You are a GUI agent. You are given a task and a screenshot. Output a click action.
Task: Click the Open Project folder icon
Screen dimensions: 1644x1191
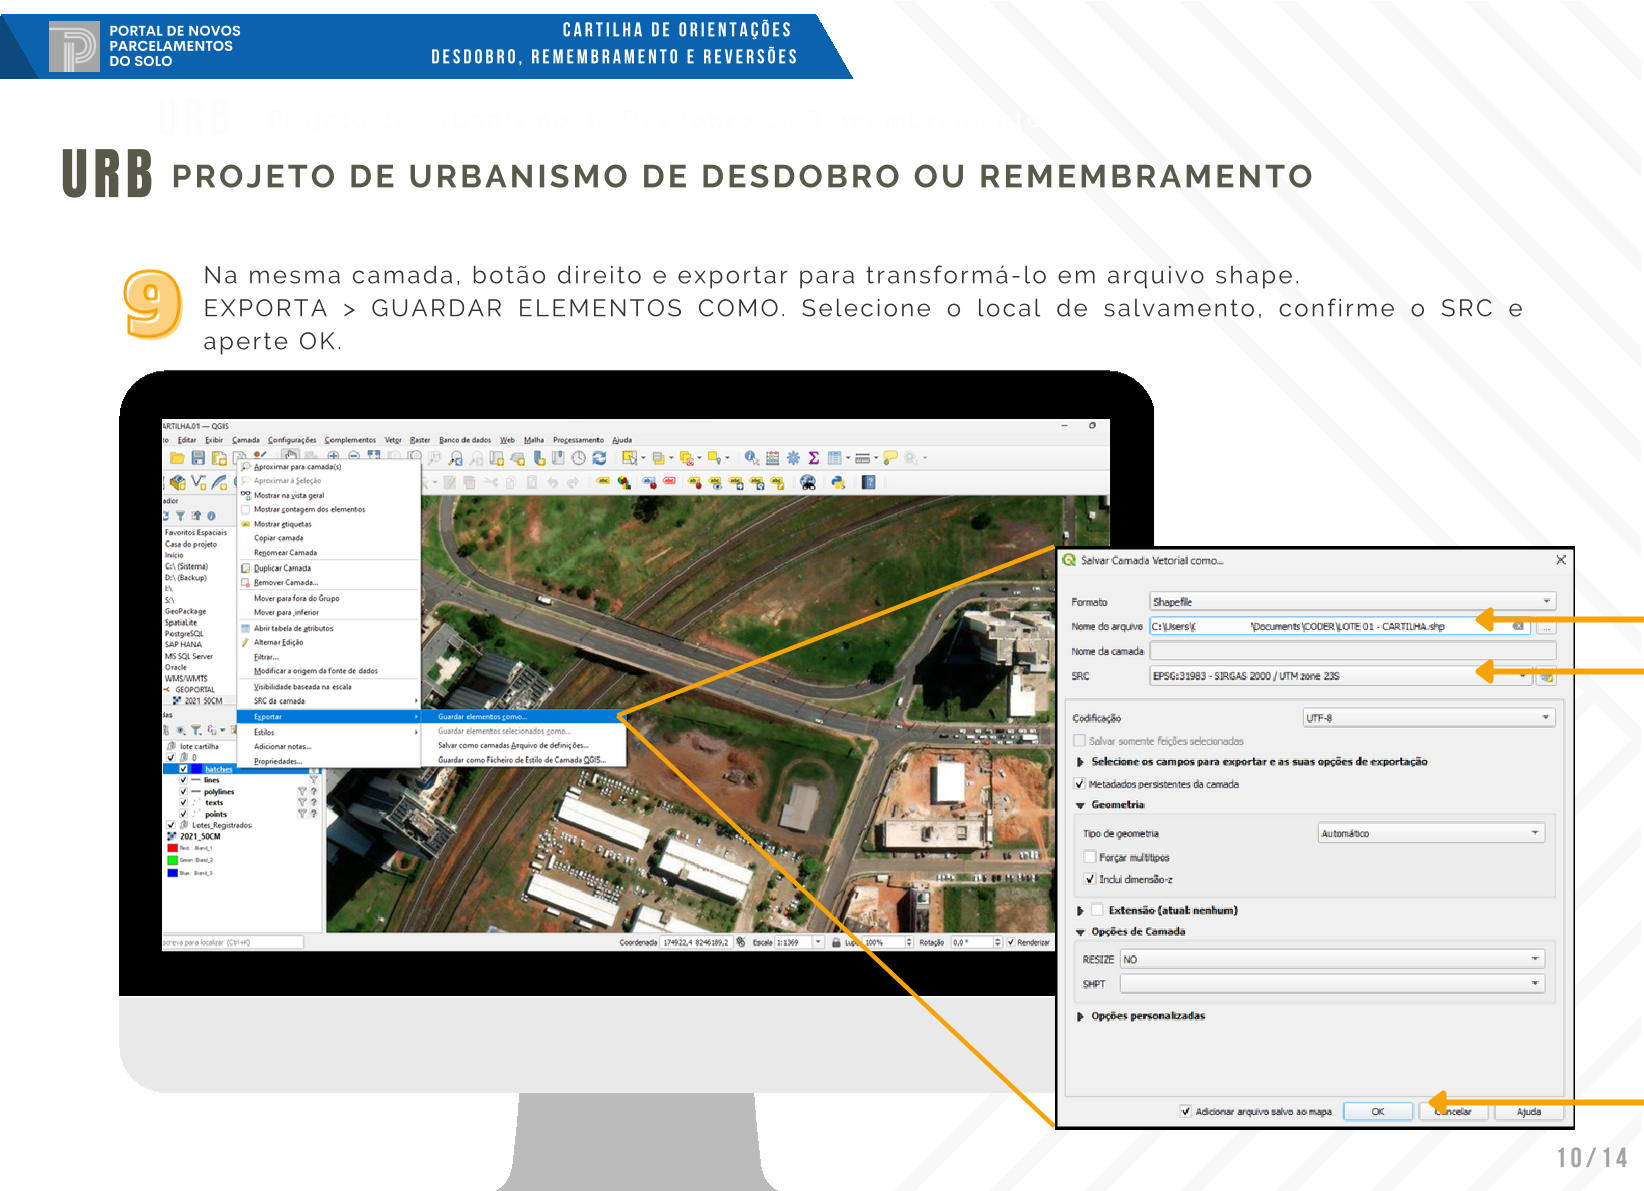click(177, 458)
